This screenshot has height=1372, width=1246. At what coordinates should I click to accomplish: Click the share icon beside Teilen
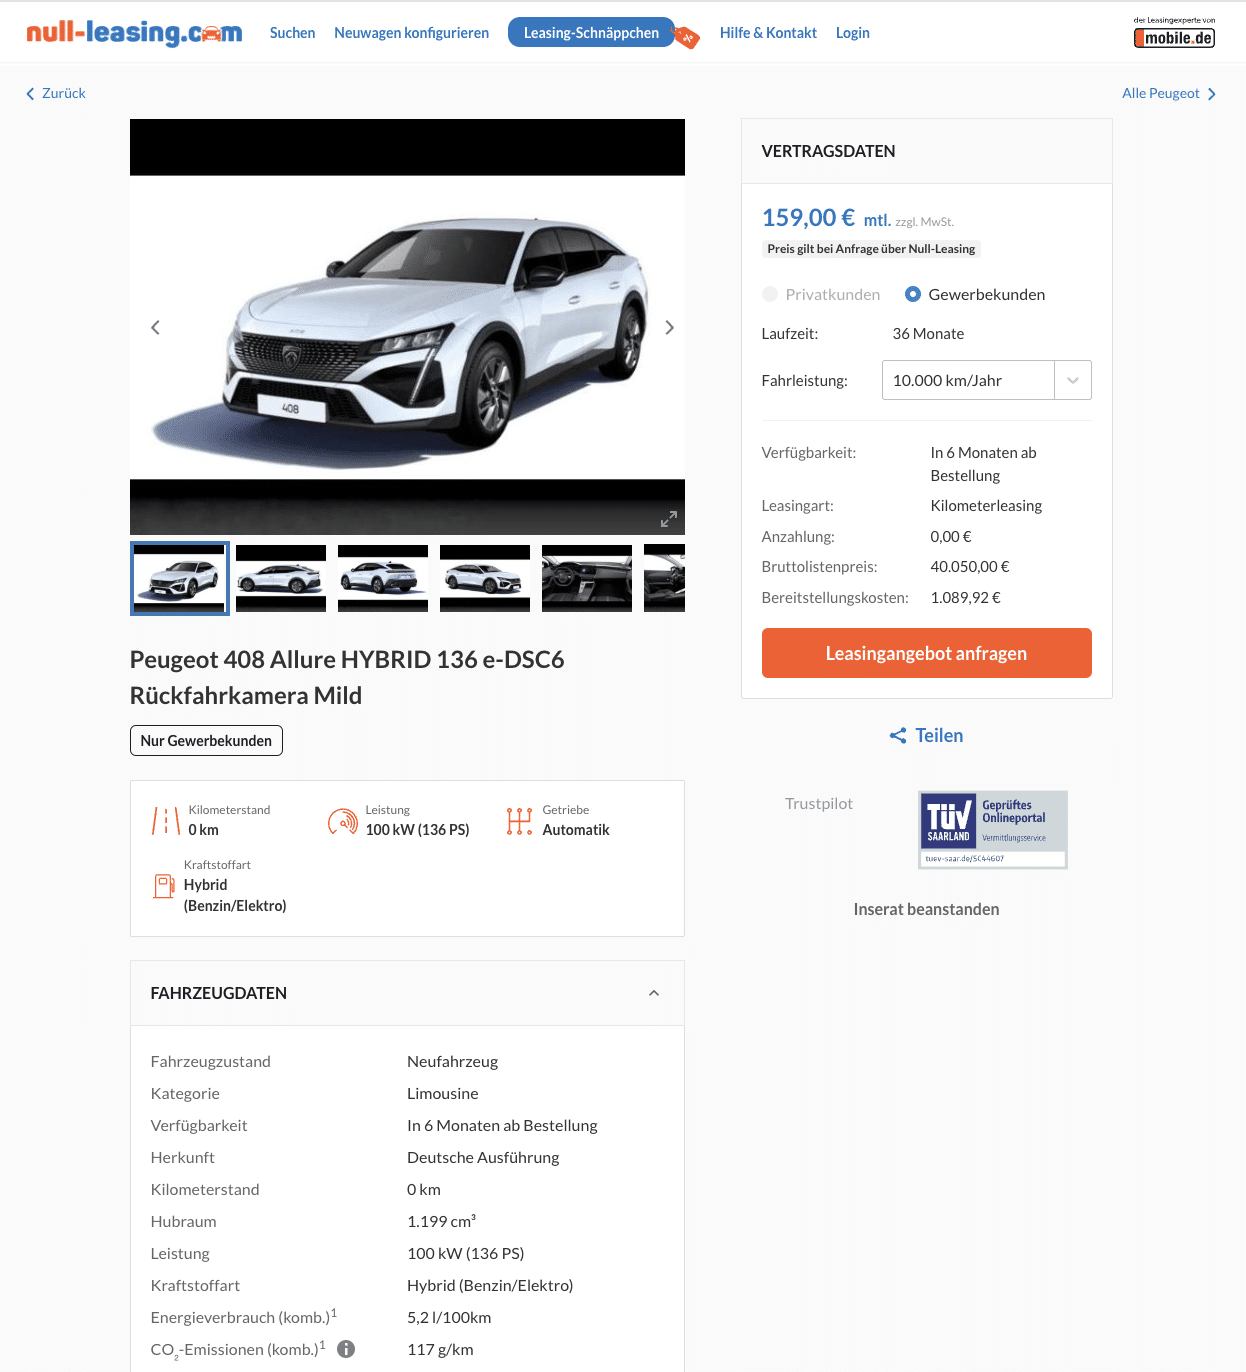tap(898, 736)
